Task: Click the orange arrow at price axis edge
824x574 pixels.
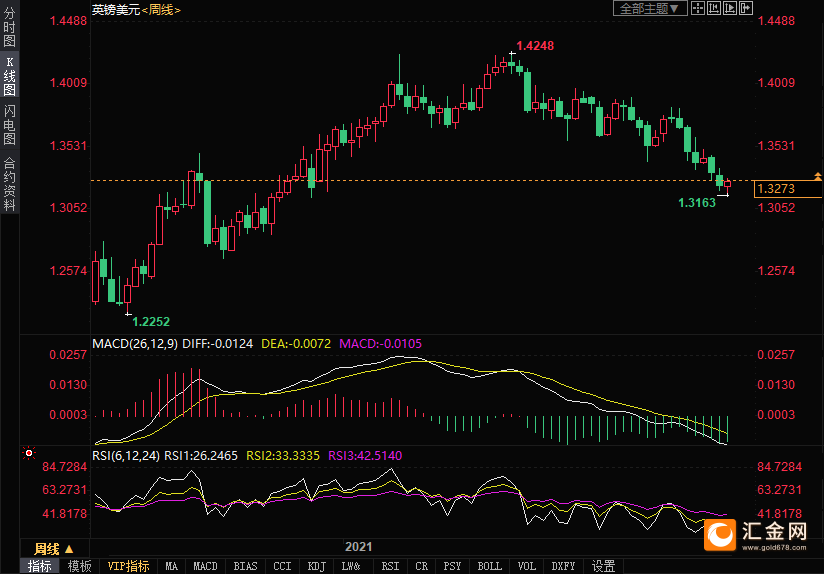Action: click(818, 177)
